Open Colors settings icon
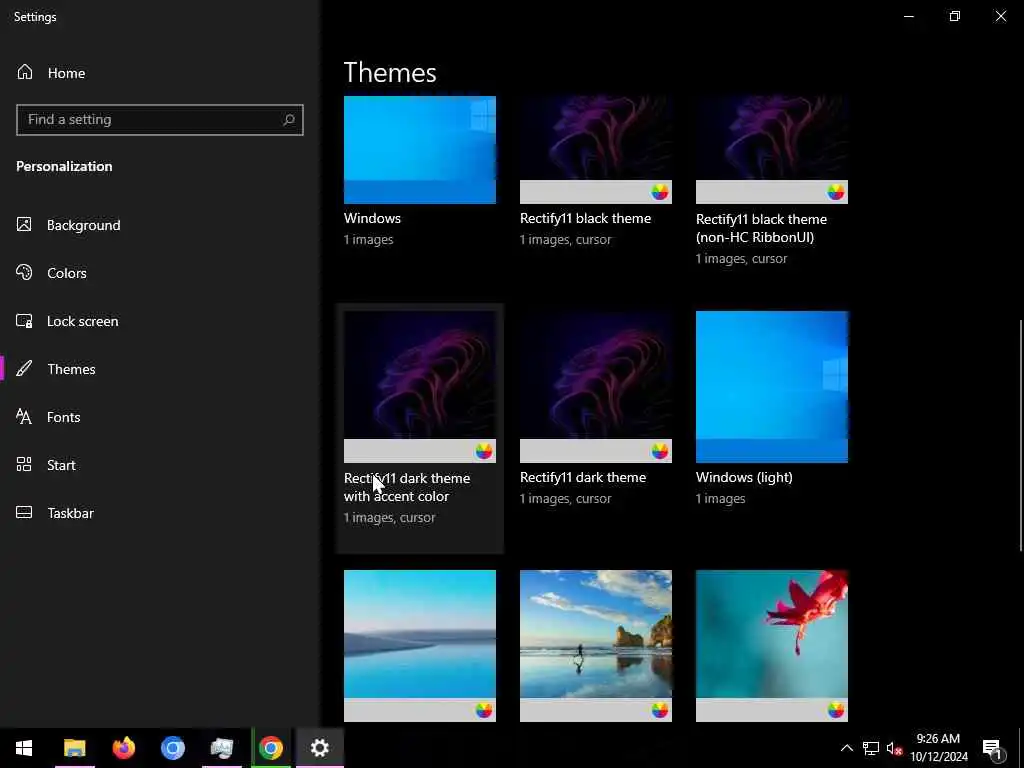Screen dimensions: 1024x768 24,272
